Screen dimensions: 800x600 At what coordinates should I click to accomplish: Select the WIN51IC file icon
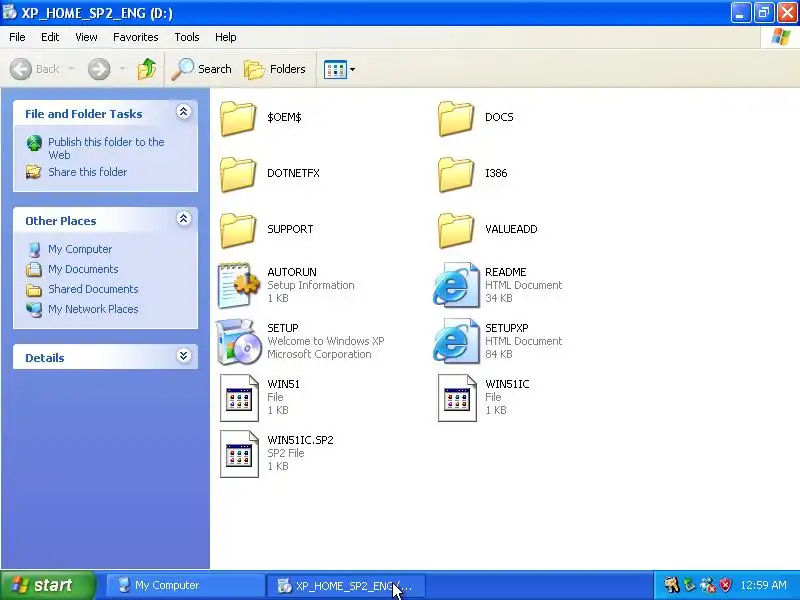click(457, 398)
